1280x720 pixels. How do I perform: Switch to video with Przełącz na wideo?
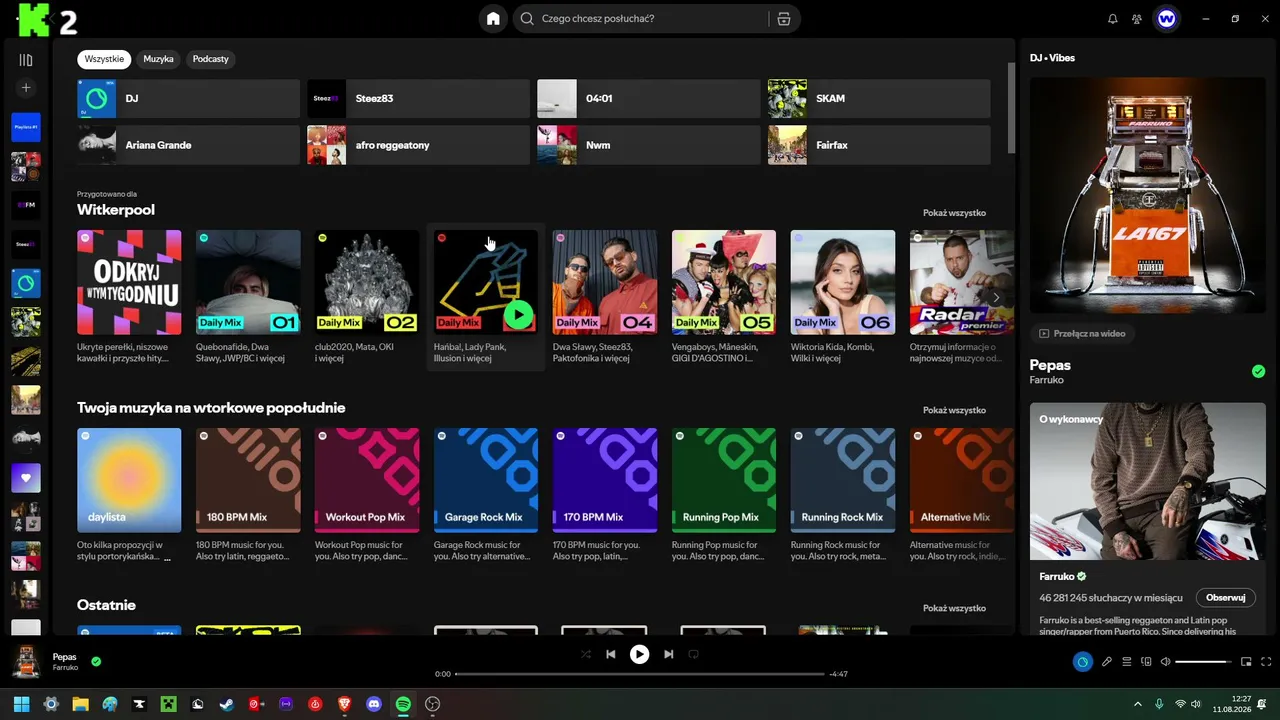tap(1082, 334)
